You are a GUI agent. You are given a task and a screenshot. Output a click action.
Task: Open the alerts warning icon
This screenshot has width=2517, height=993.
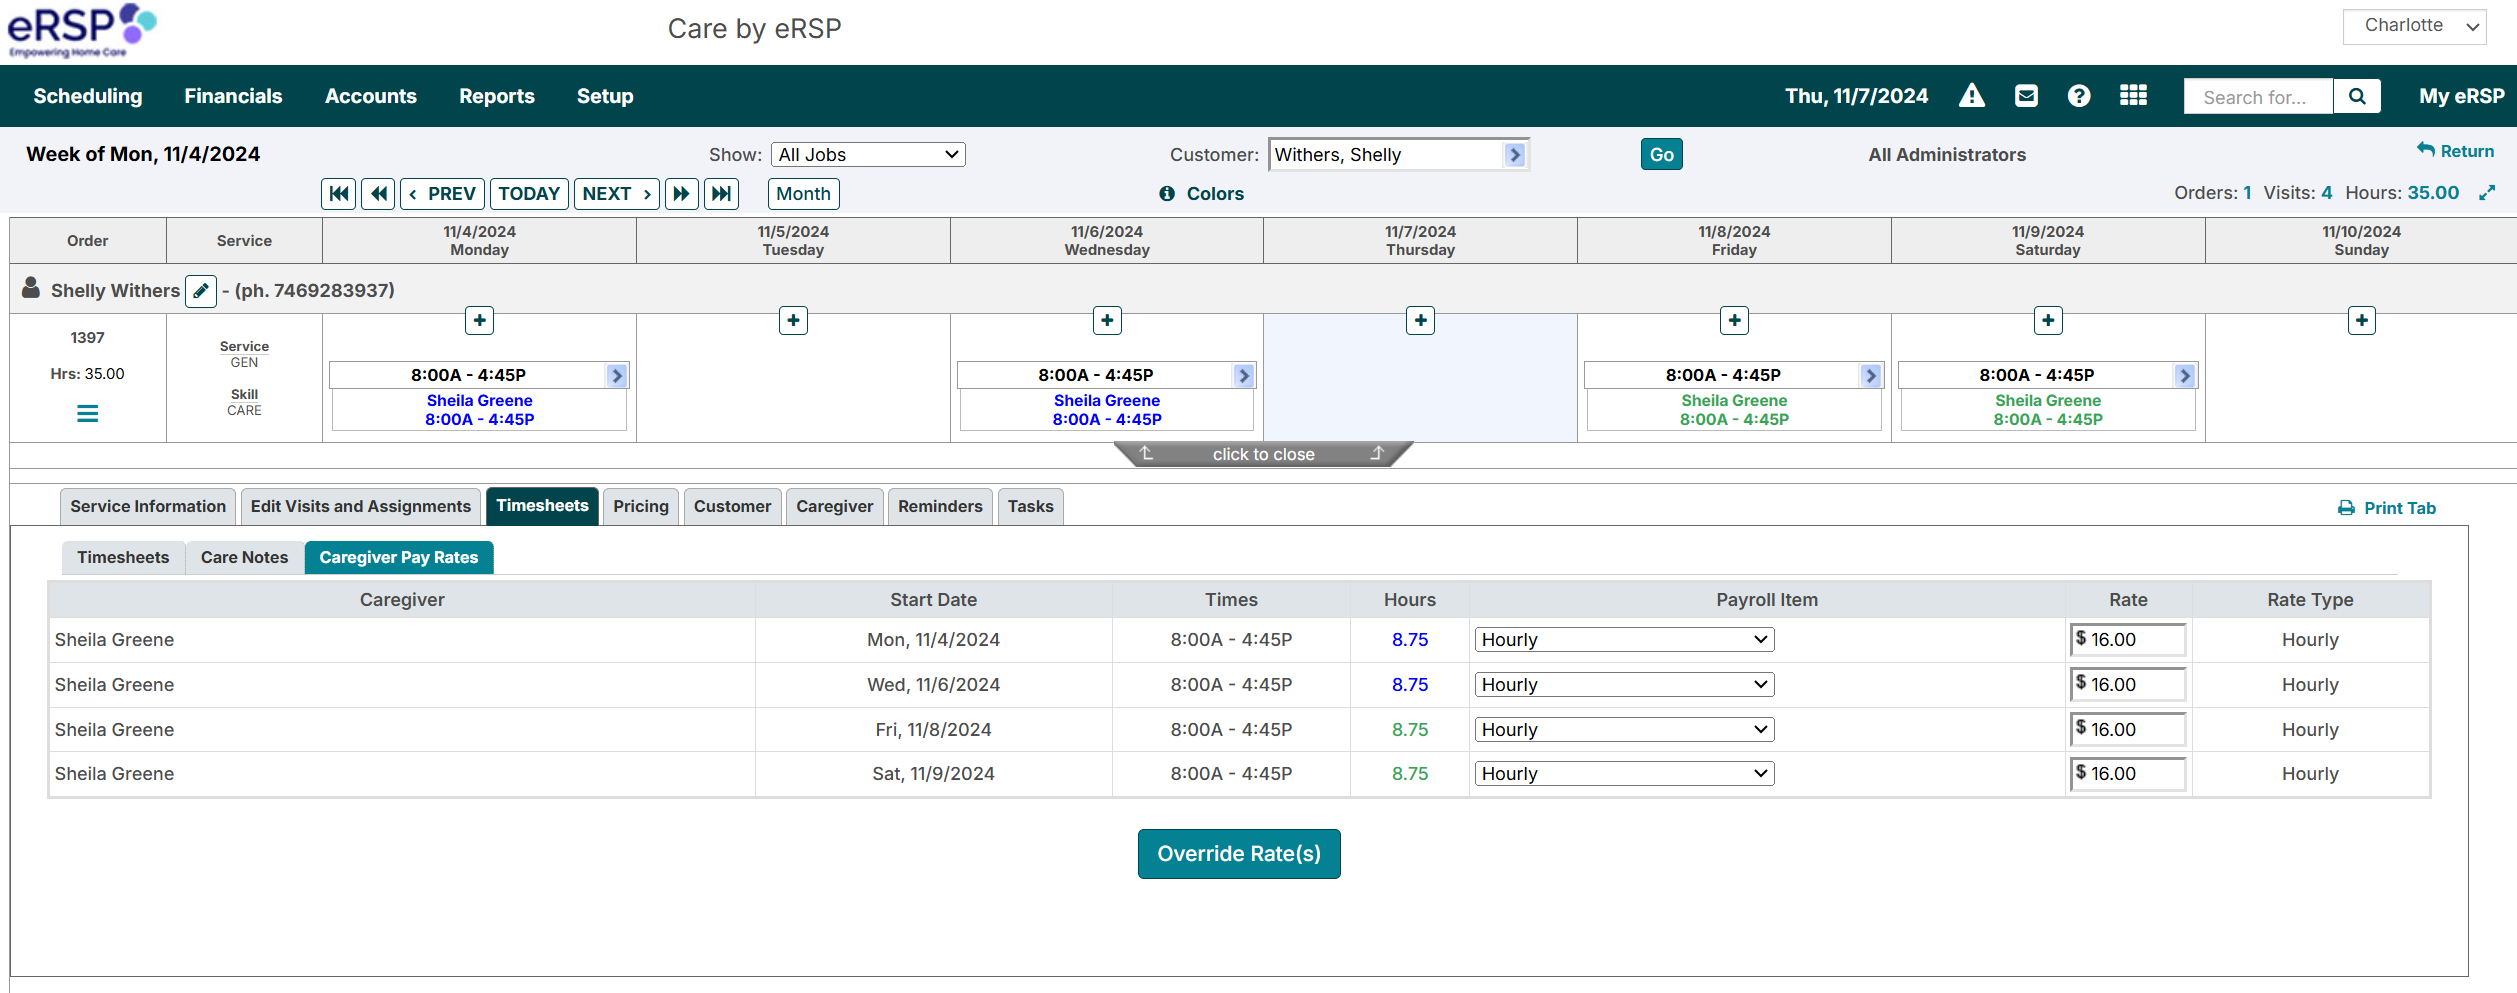pos(1971,95)
